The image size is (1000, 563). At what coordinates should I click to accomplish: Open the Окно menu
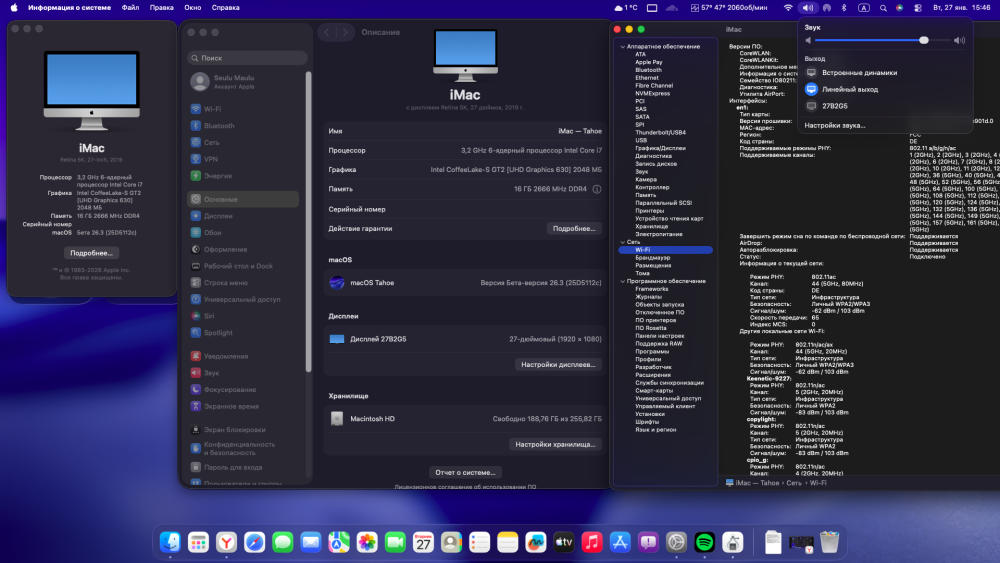coord(193,8)
